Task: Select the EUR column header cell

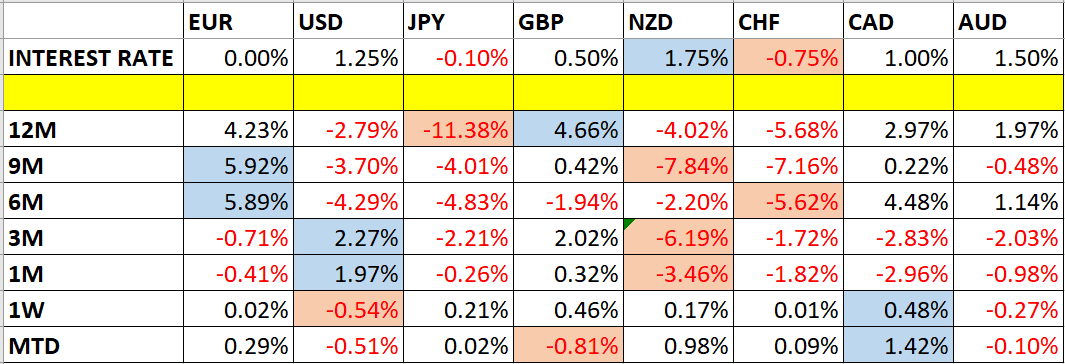Action: (x=237, y=23)
